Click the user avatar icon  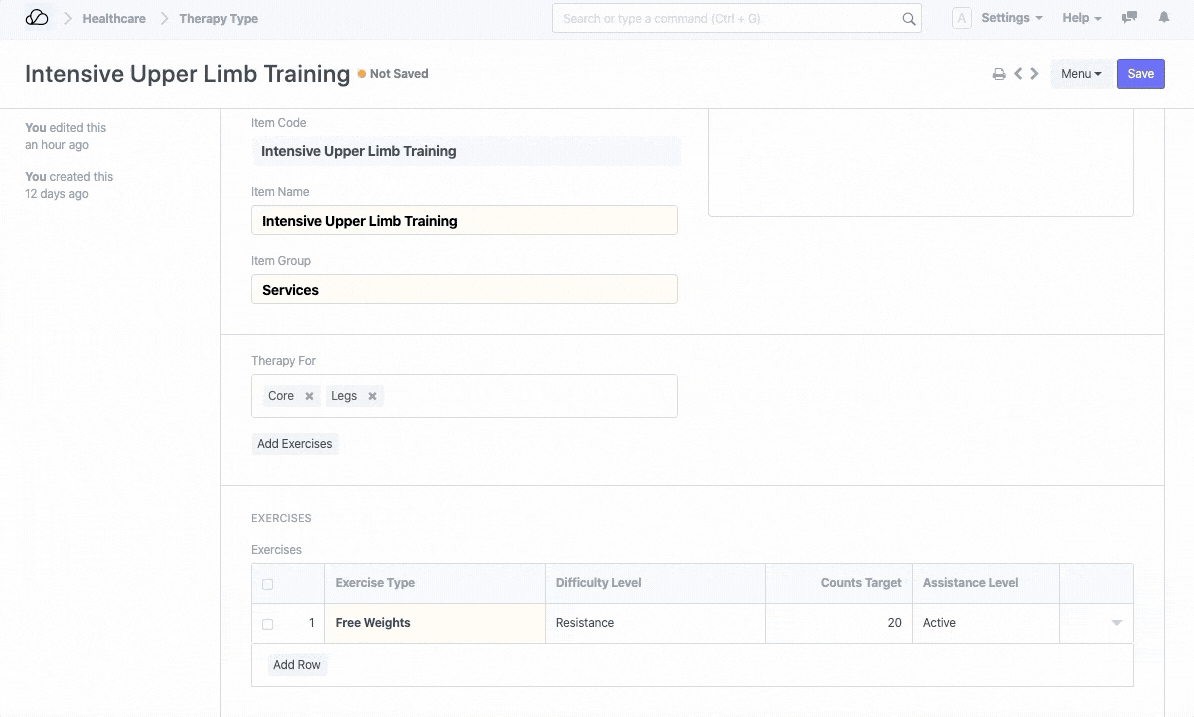click(x=961, y=18)
